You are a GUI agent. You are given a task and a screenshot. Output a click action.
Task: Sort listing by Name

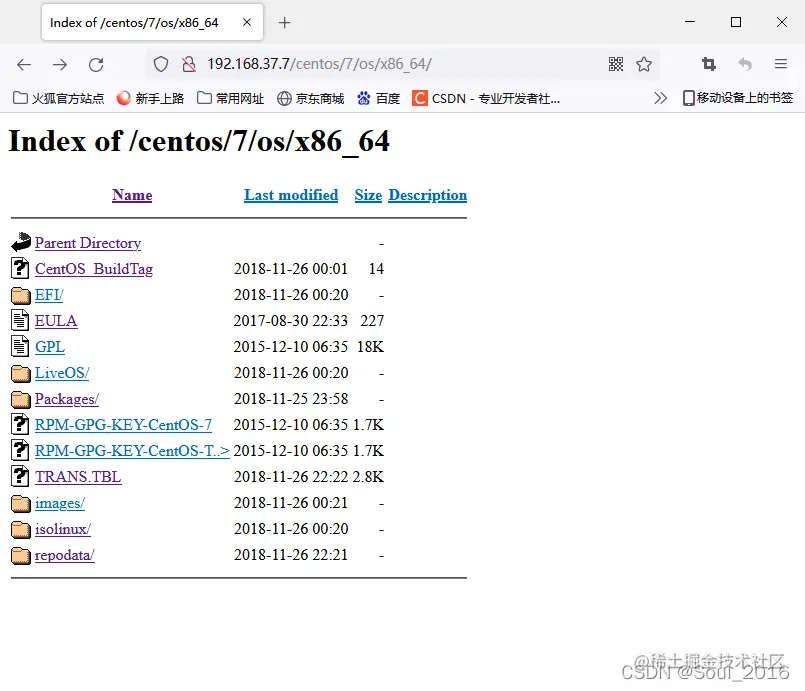(132, 195)
